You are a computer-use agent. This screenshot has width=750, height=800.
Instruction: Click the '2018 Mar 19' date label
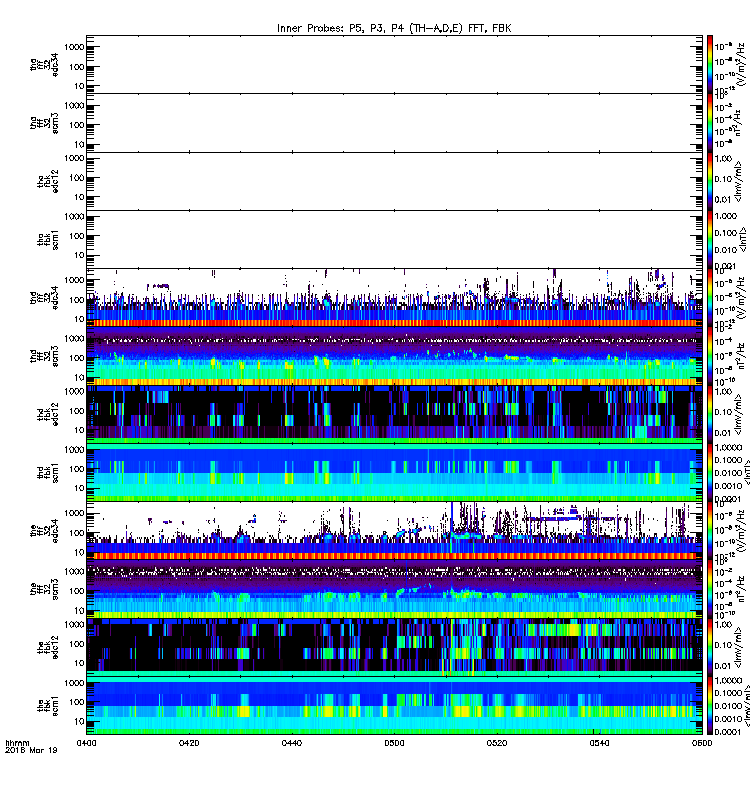click(x=31, y=750)
